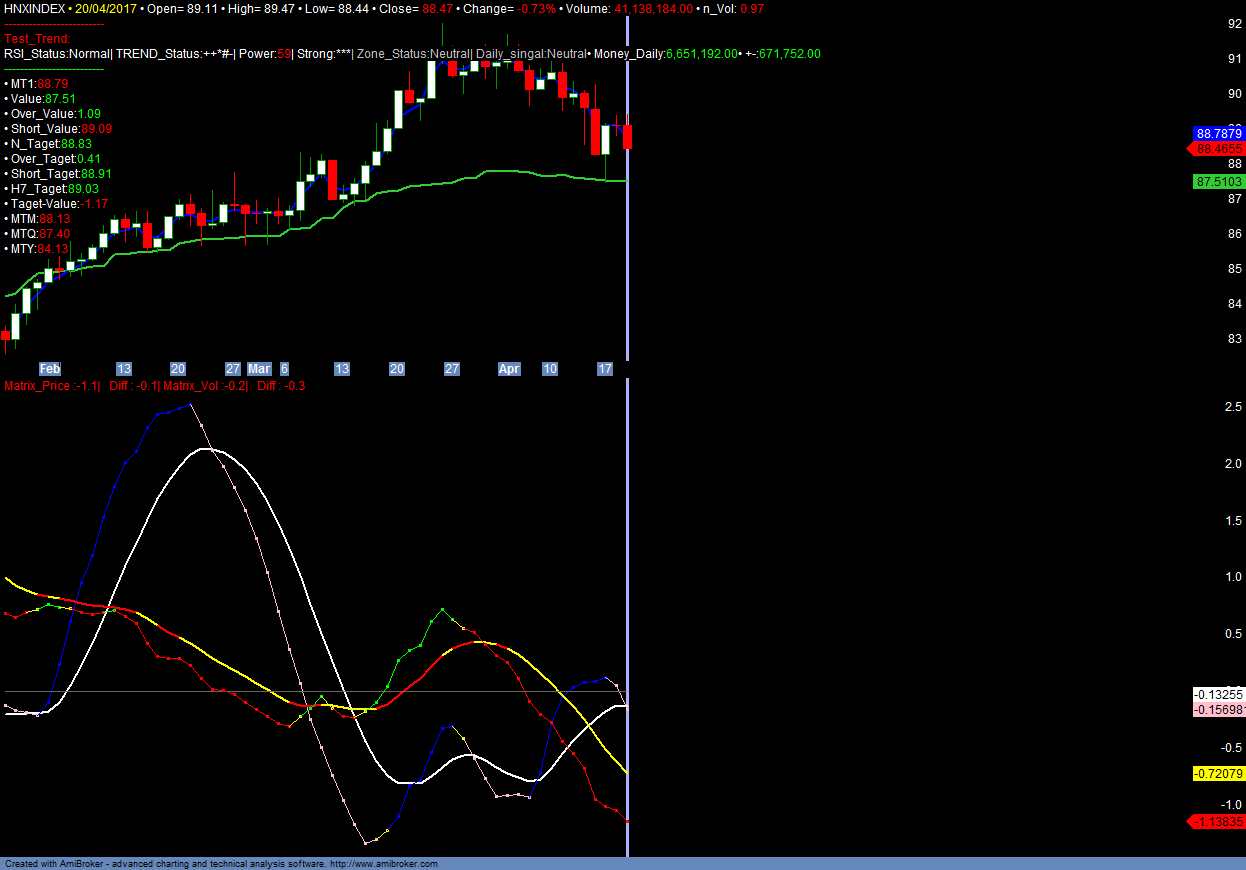
Task: Click the MTY 84.13 legend entry
Action: tap(39, 249)
